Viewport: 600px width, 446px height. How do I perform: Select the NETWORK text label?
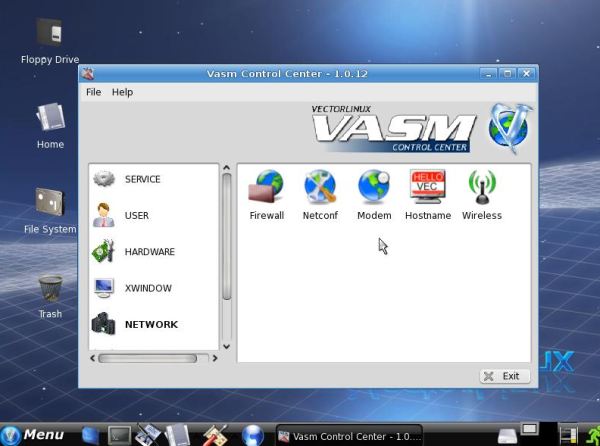tap(151, 324)
